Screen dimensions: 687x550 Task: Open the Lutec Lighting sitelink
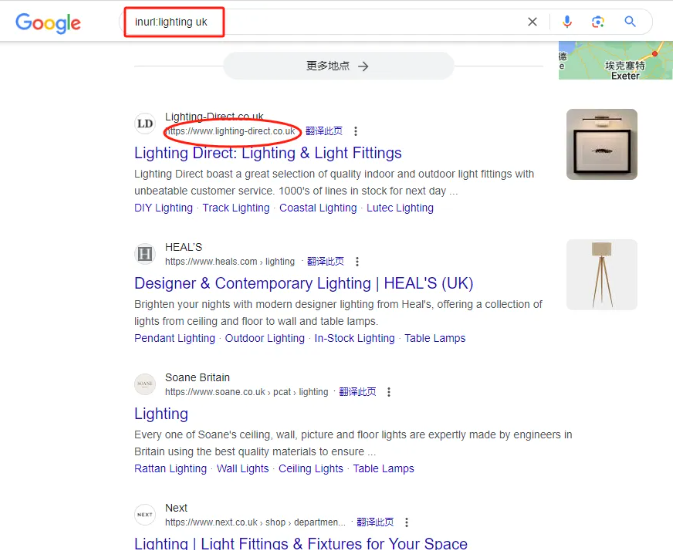[x=400, y=208]
